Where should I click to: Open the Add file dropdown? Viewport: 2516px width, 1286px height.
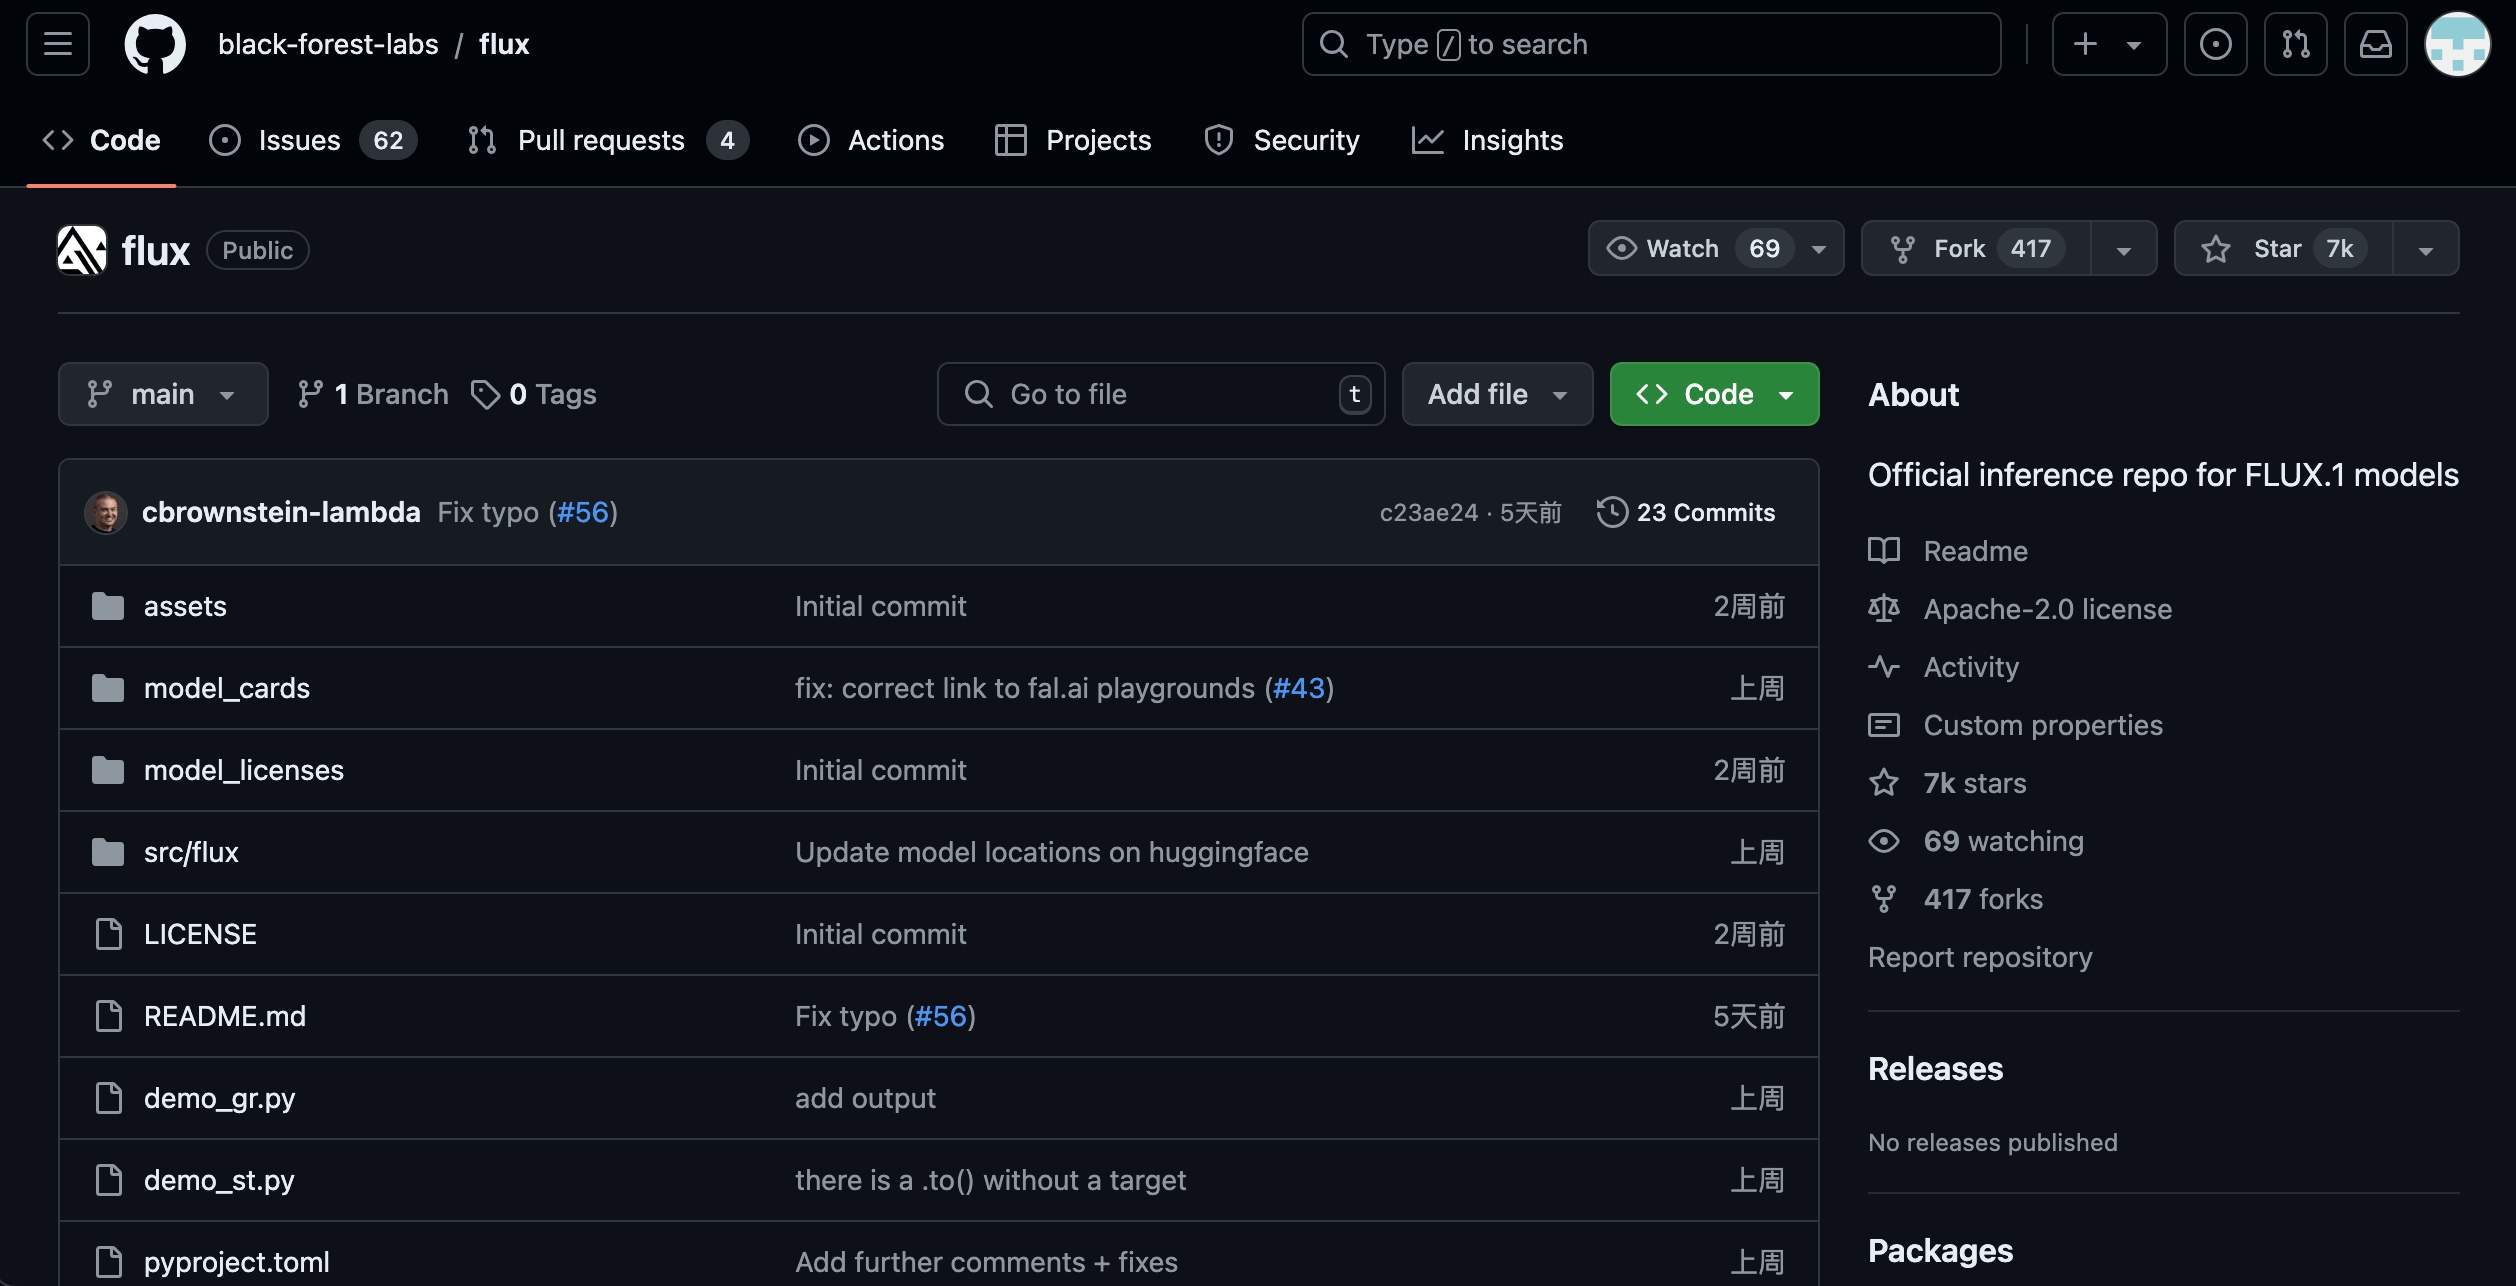click(x=1497, y=394)
